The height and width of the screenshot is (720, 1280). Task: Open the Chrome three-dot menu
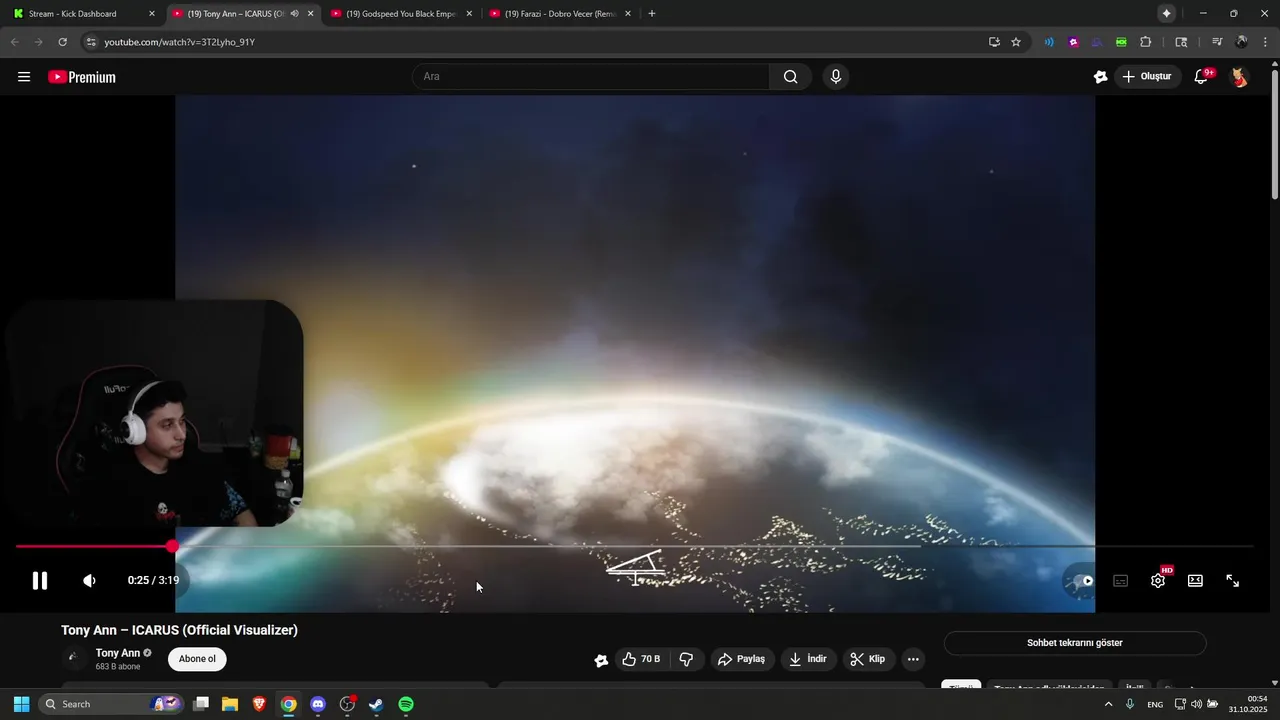click(x=1265, y=42)
